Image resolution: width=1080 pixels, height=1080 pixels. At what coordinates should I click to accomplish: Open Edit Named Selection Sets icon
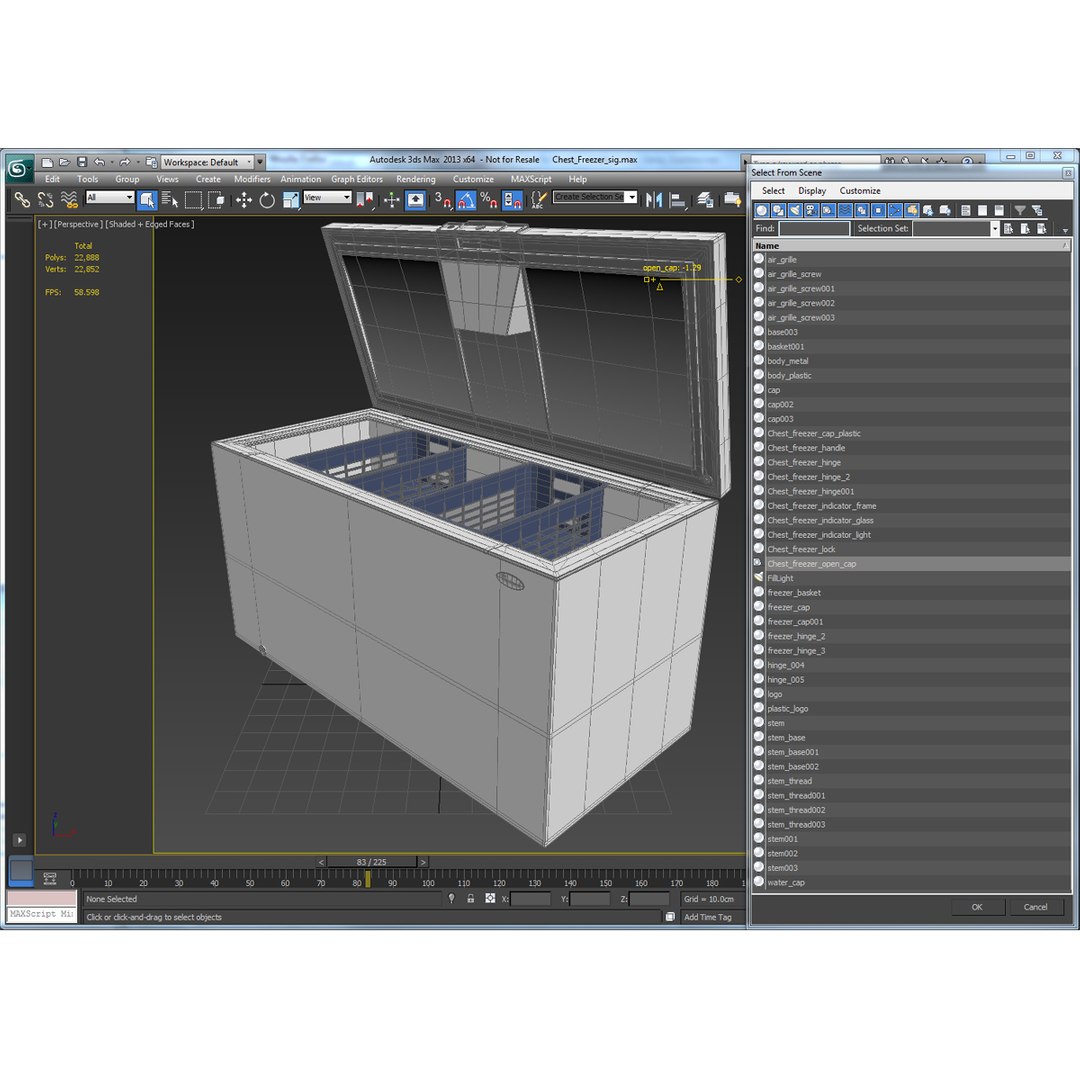pos(538,200)
